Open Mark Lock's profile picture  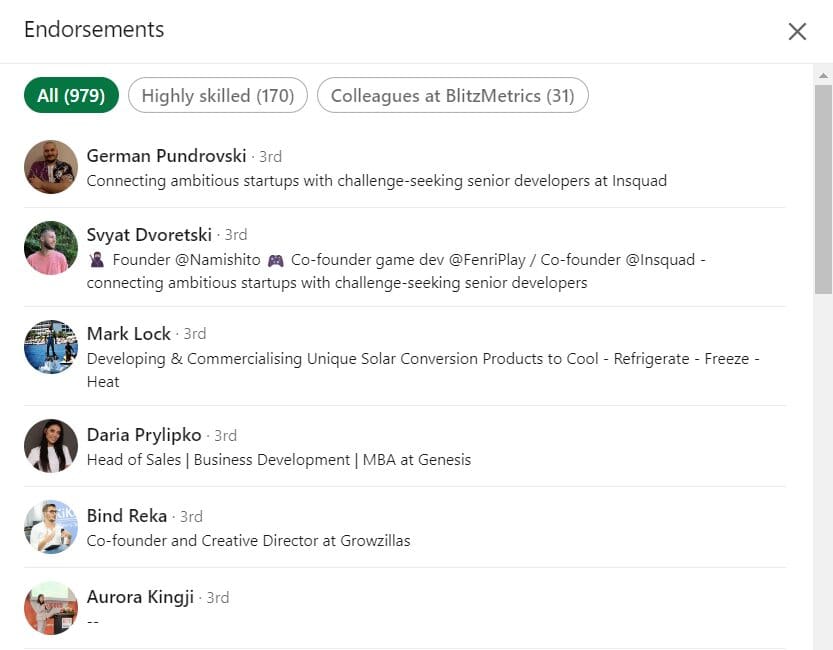[51, 347]
